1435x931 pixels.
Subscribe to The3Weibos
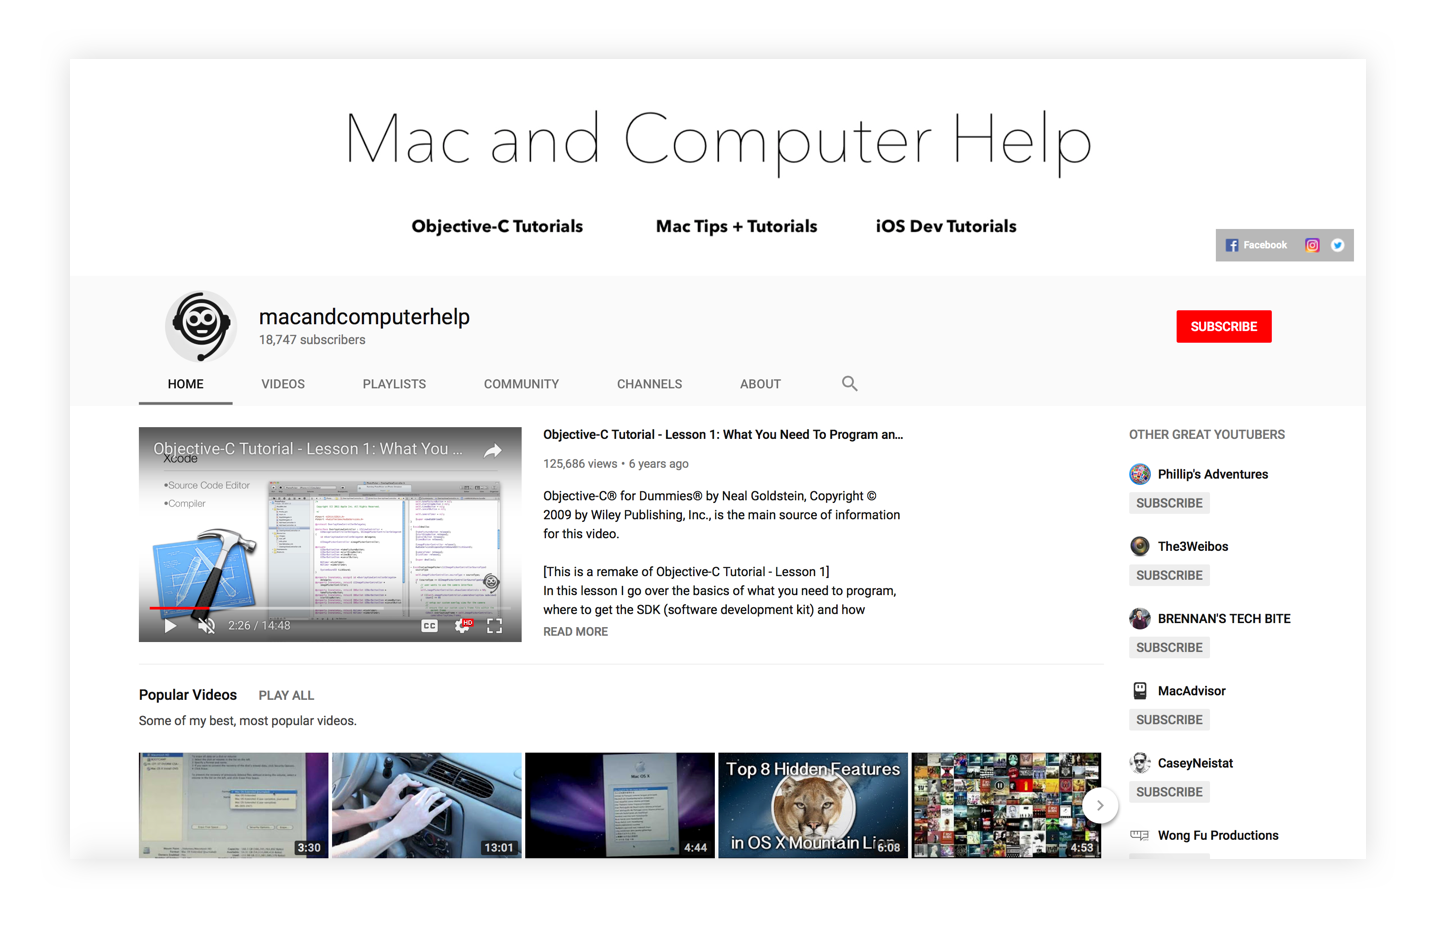pos(1169,575)
